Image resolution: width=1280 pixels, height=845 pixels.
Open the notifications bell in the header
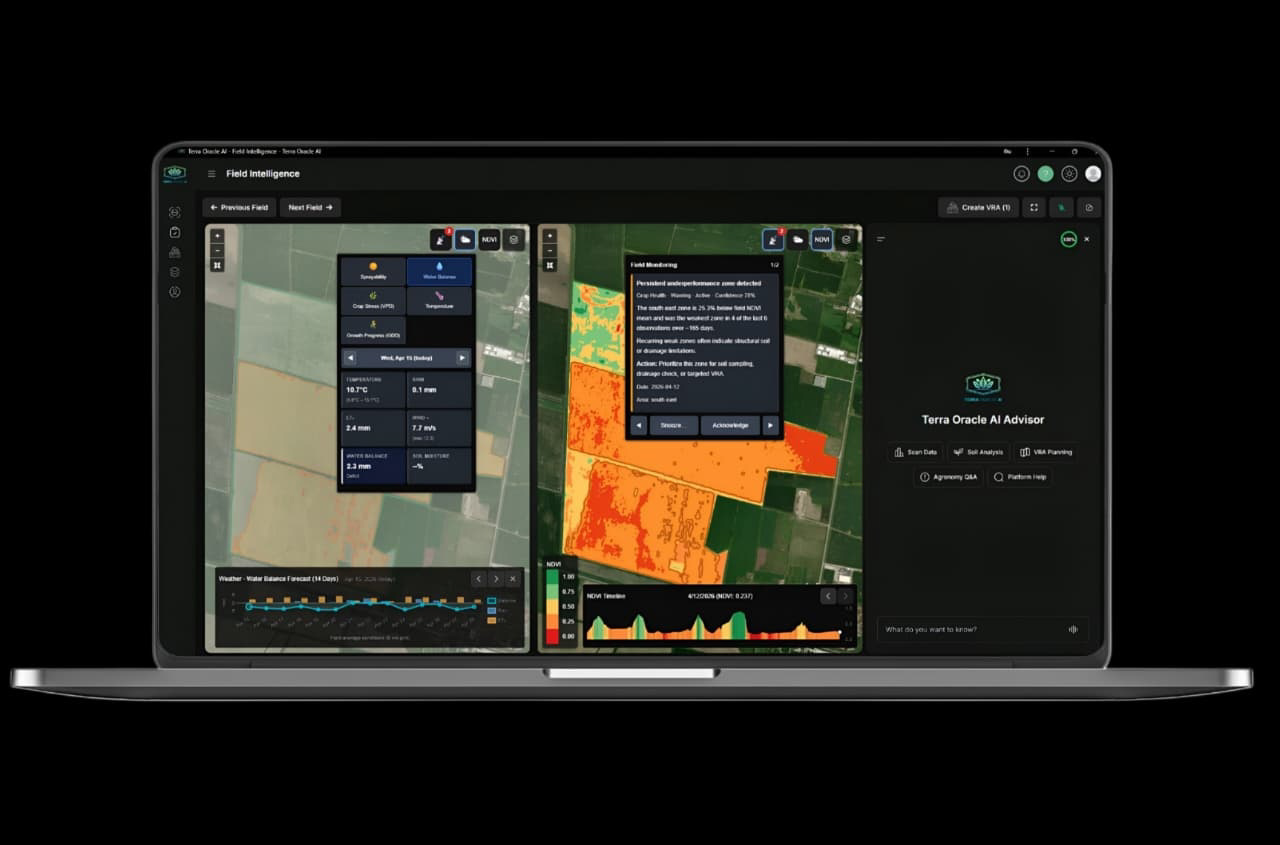[x=1021, y=174]
